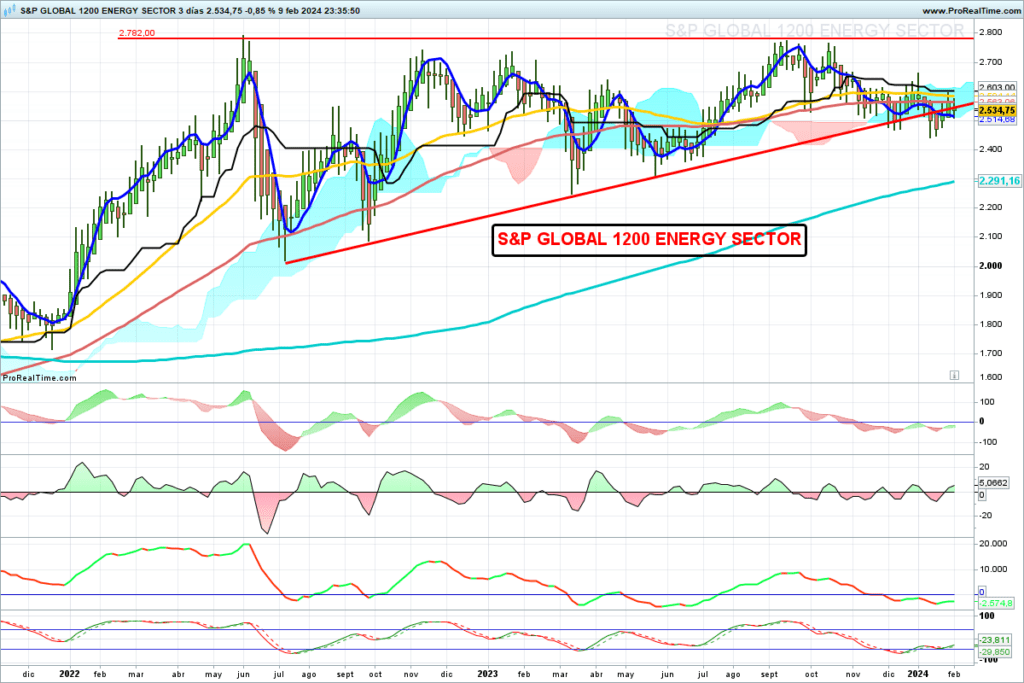The width and height of the screenshot is (1024, 683).
Task: Click the 2.800 price axis label
Action: click(x=991, y=32)
